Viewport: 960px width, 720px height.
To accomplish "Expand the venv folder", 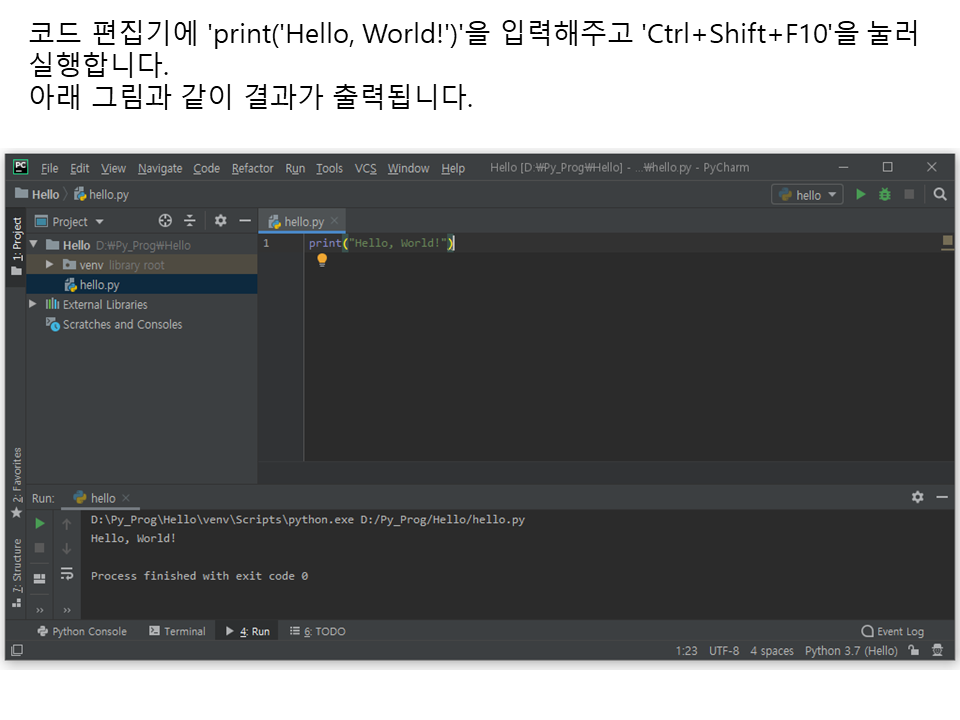I will [50, 265].
